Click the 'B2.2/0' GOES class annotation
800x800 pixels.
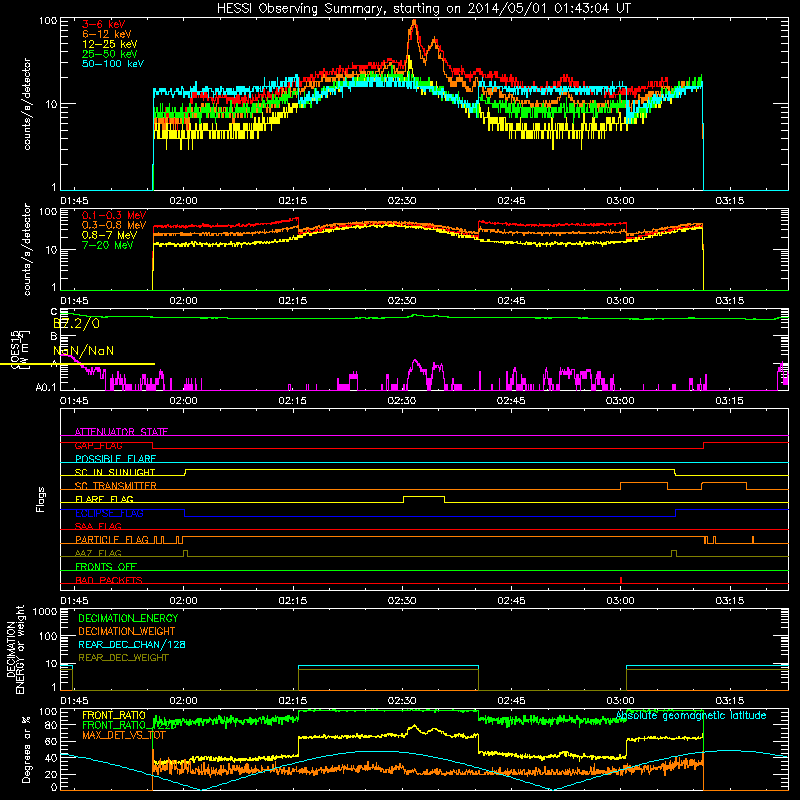click(x=77, y=323)
